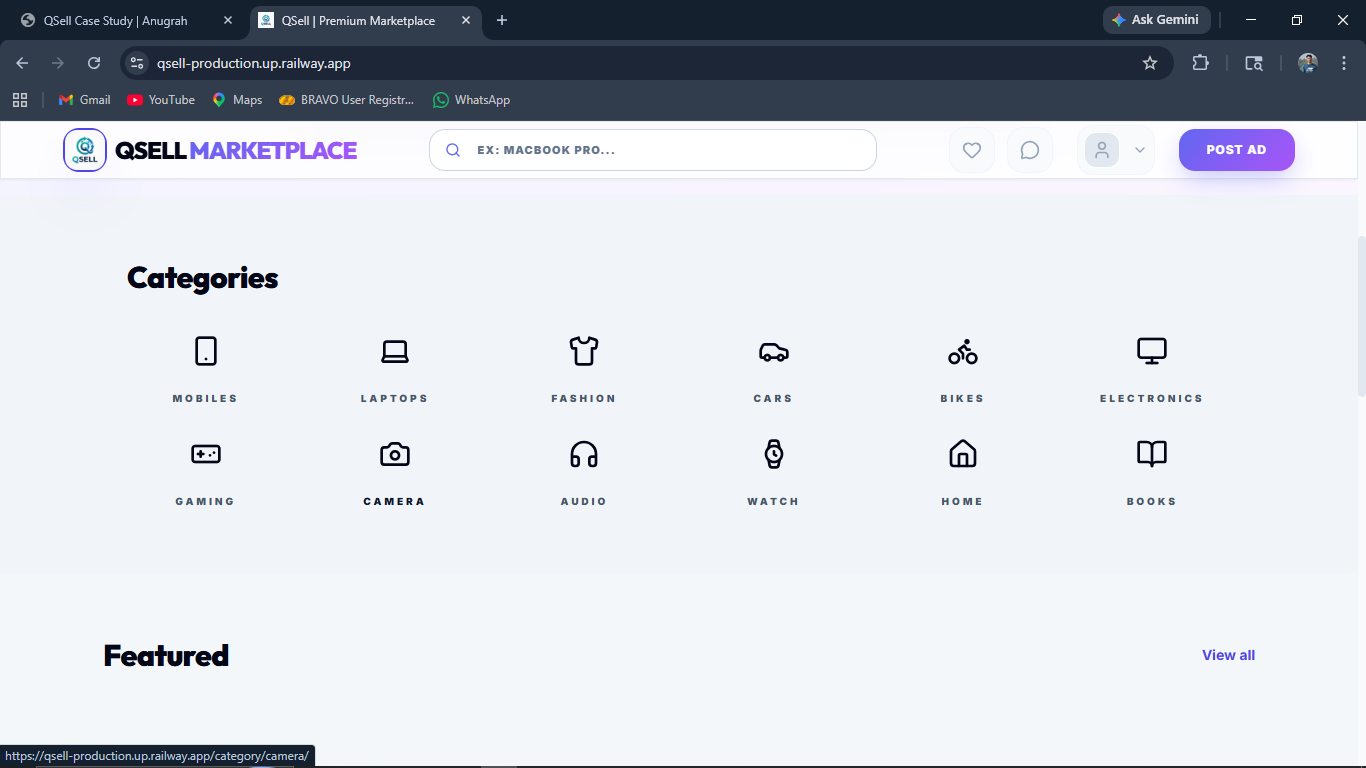Viewport: 1366px width, 768px height.
Task: Select QSell Premium Marketplace tab
Action: (365, 20)
